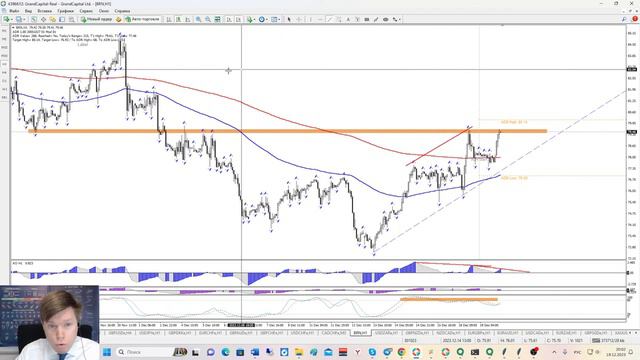Open Skype from the taskbar
640x360 pixels.
(372, 352)
